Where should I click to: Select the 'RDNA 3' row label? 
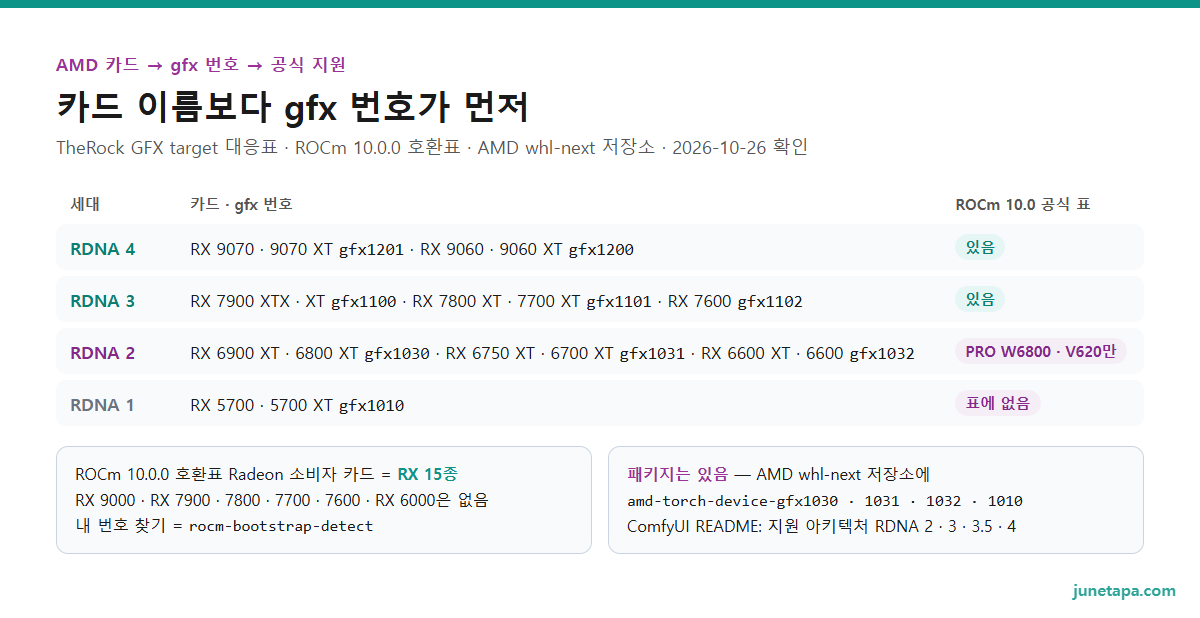coord(102,301)
